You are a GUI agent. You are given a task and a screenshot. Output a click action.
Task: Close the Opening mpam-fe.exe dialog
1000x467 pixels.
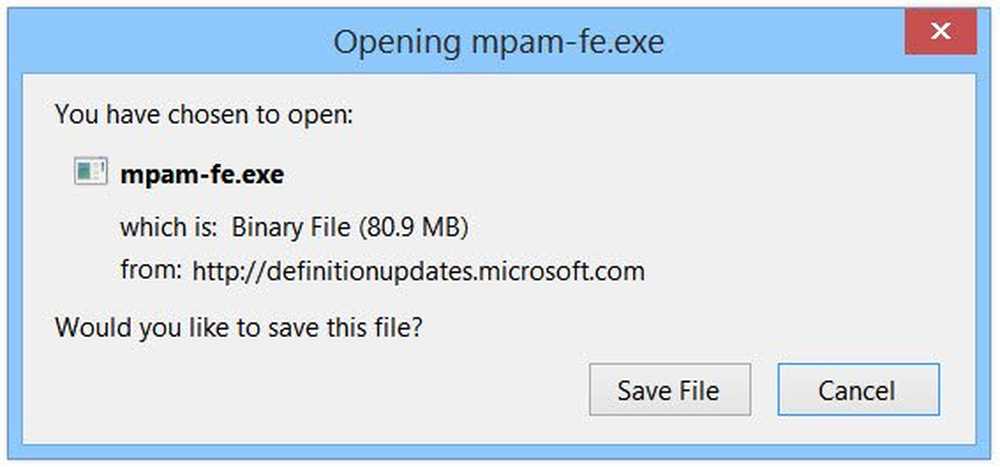[940, 33]
